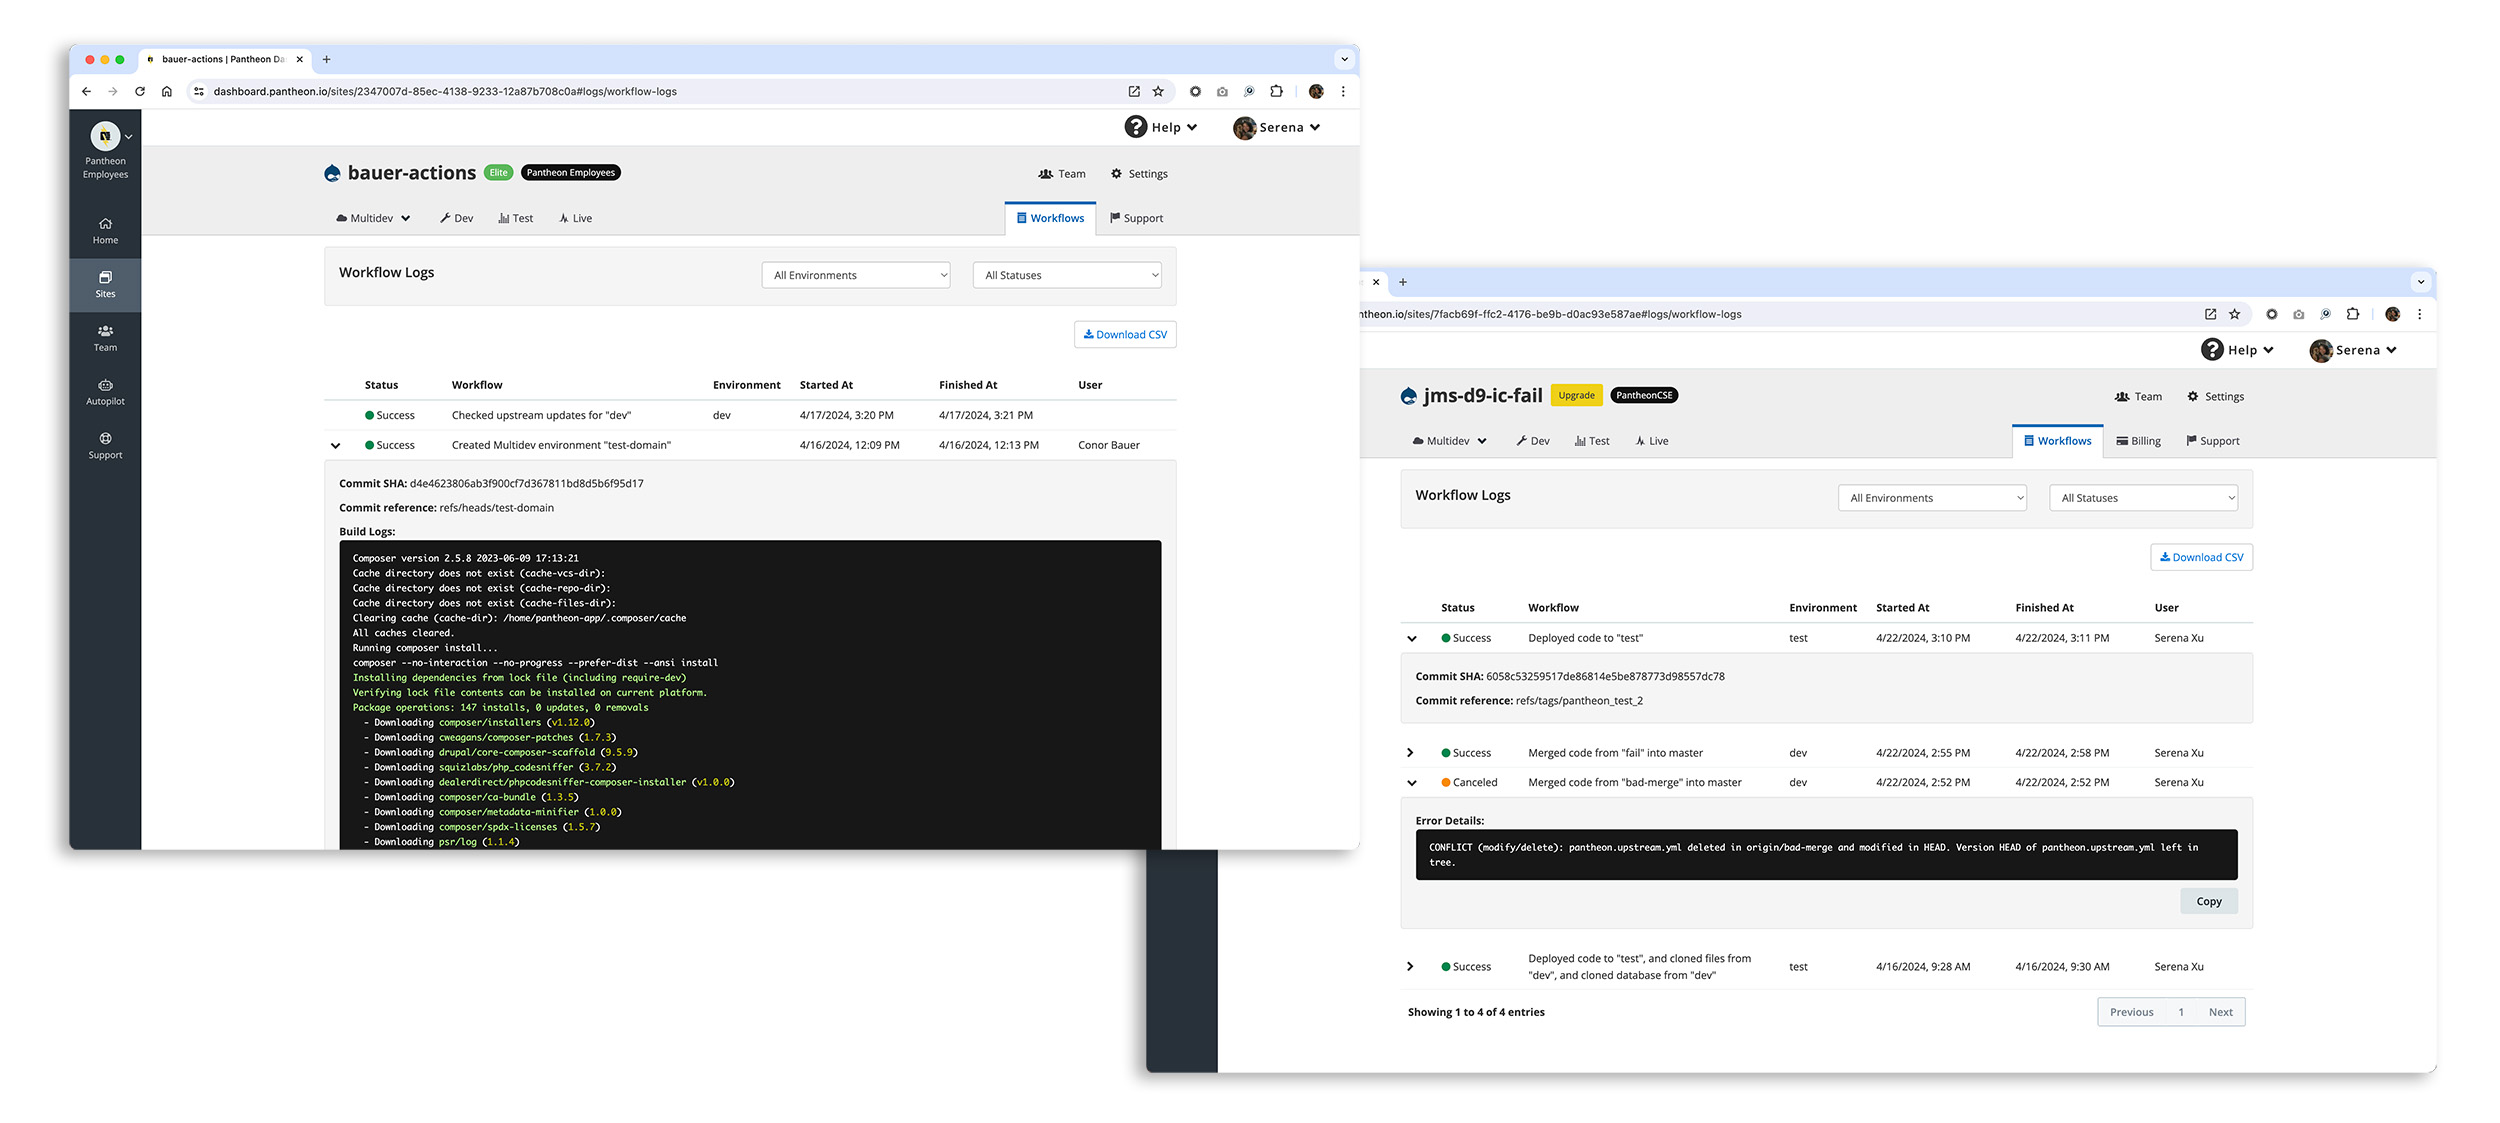Switch to Billing tab on jms-d9-ic-fail
The image size is (2500, 1123).
pos(2138,441)
